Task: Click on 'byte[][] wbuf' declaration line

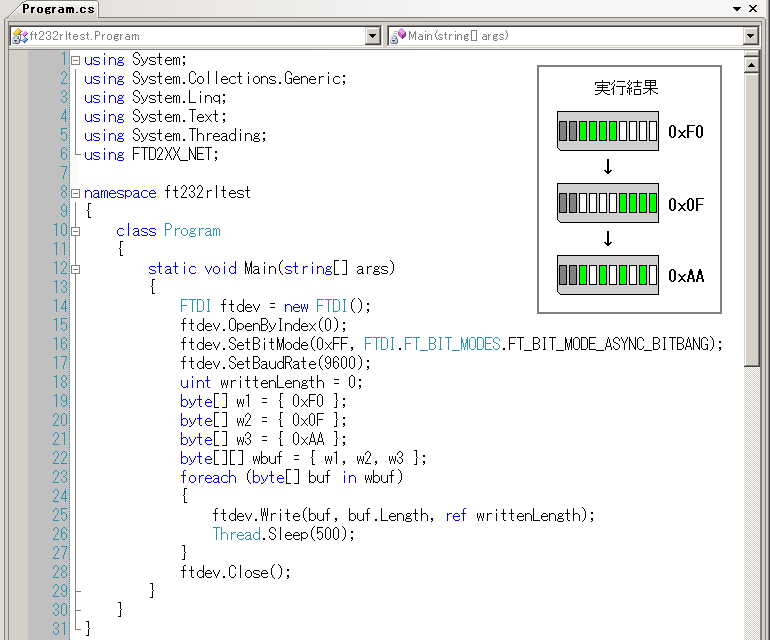Action: click(x=303, y=459)
